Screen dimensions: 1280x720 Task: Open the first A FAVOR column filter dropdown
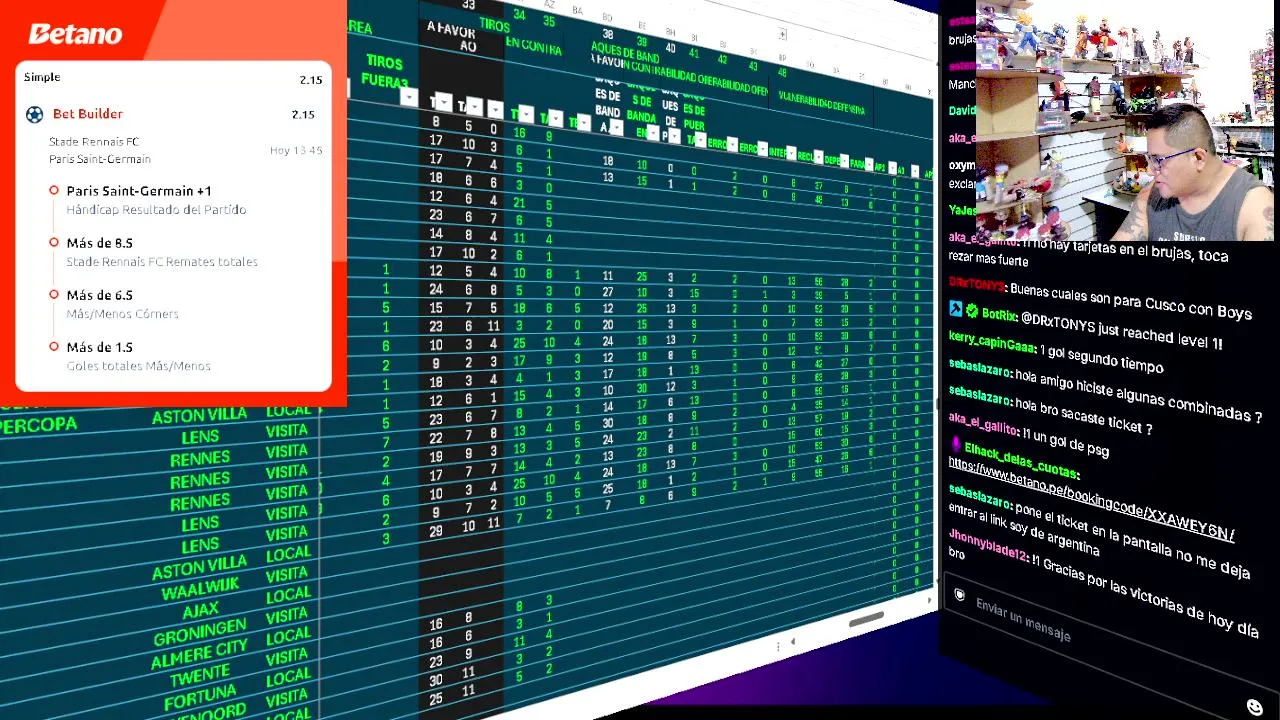[443, 102]
